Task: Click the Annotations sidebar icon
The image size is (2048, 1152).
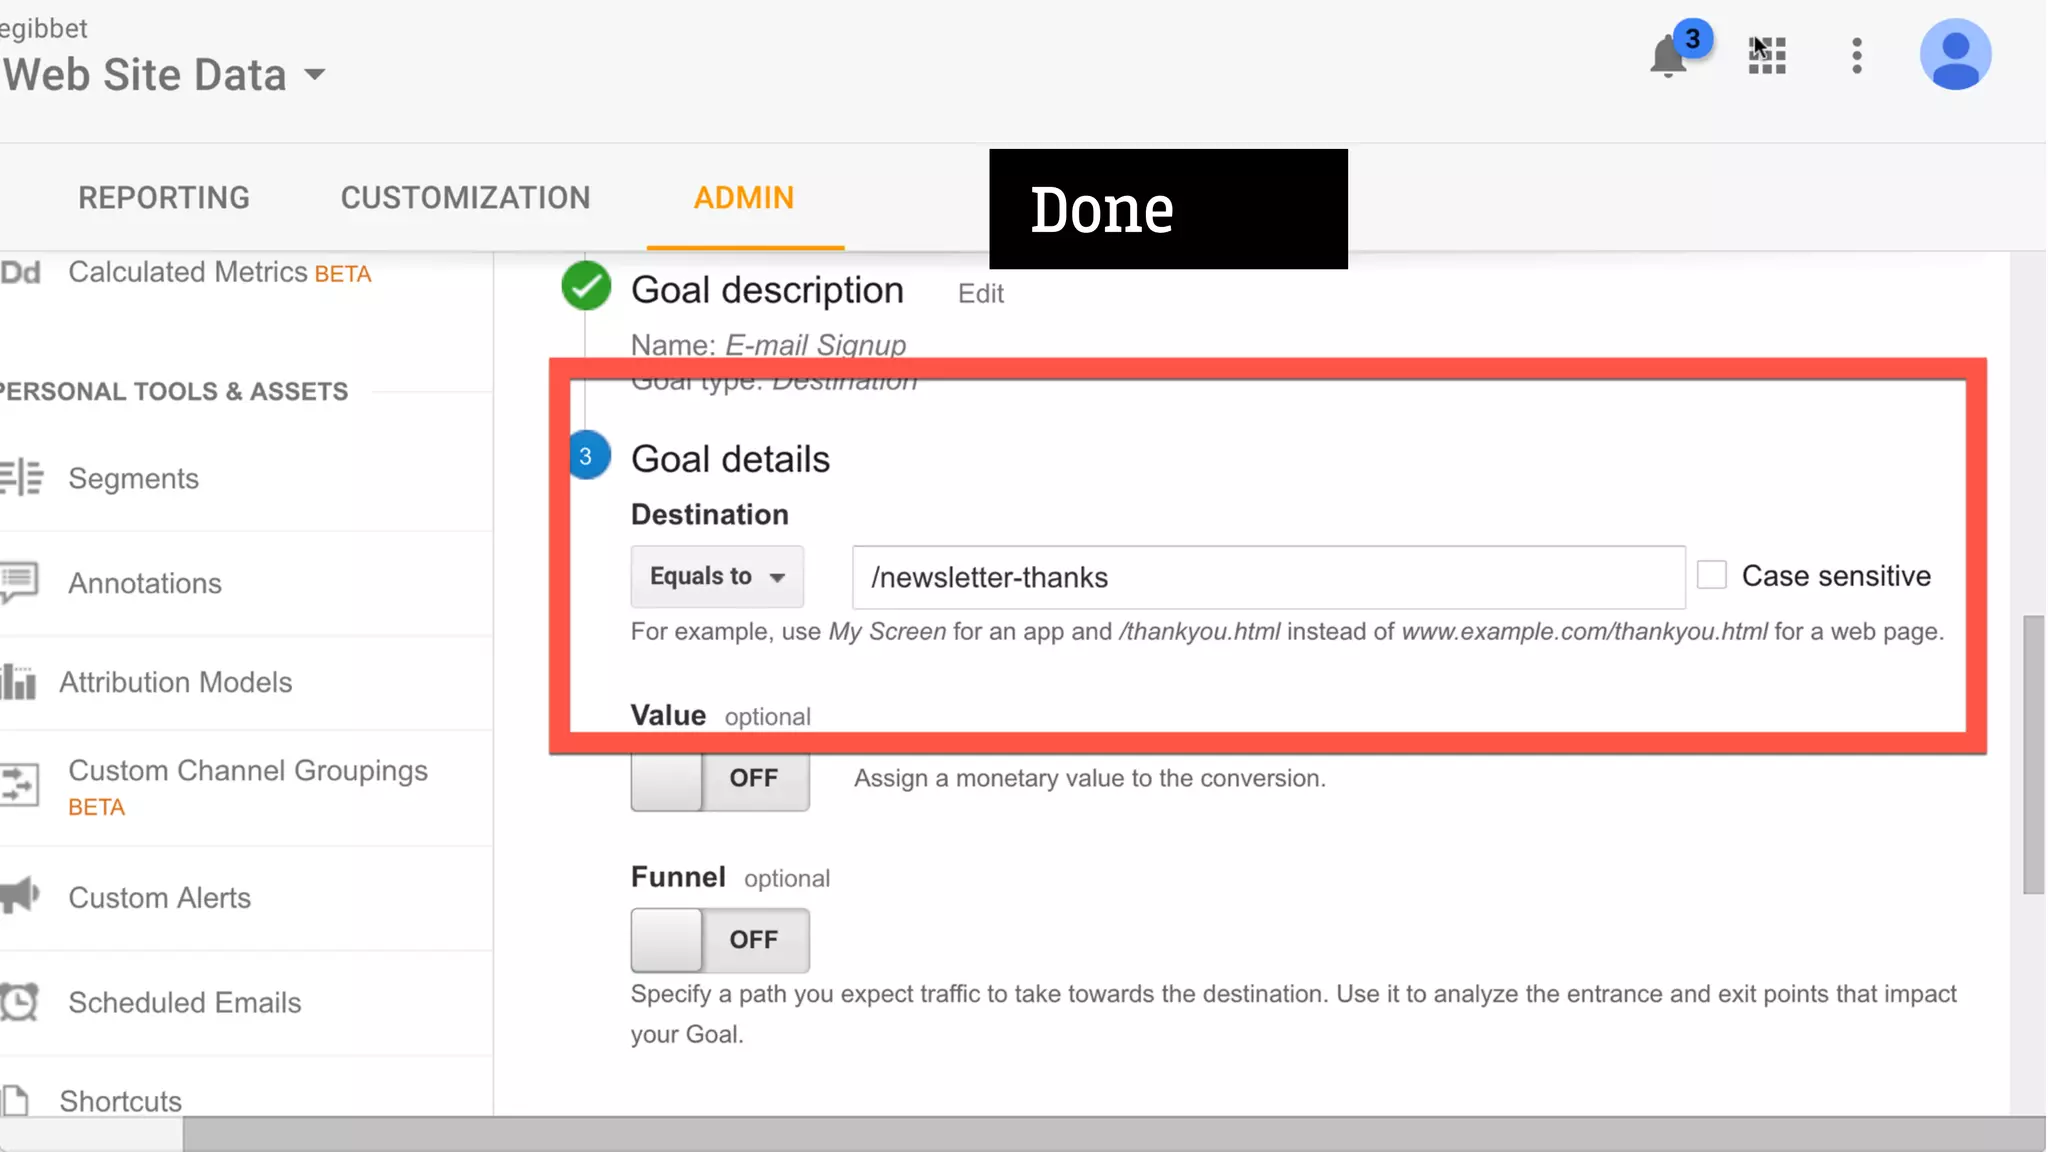Action: (20, 582)
